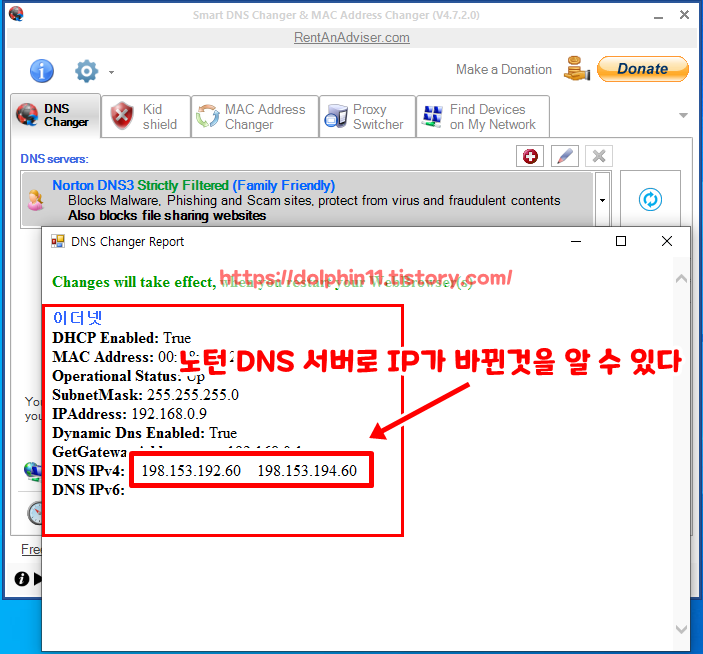Click DNS address 198.153.194.60

click(307, 471)
